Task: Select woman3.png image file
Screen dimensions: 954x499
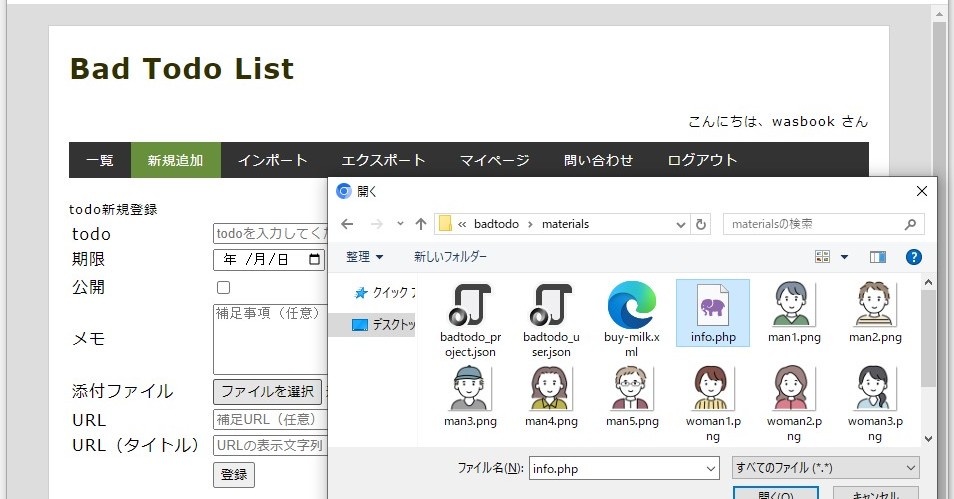Action: click(876, 390)
